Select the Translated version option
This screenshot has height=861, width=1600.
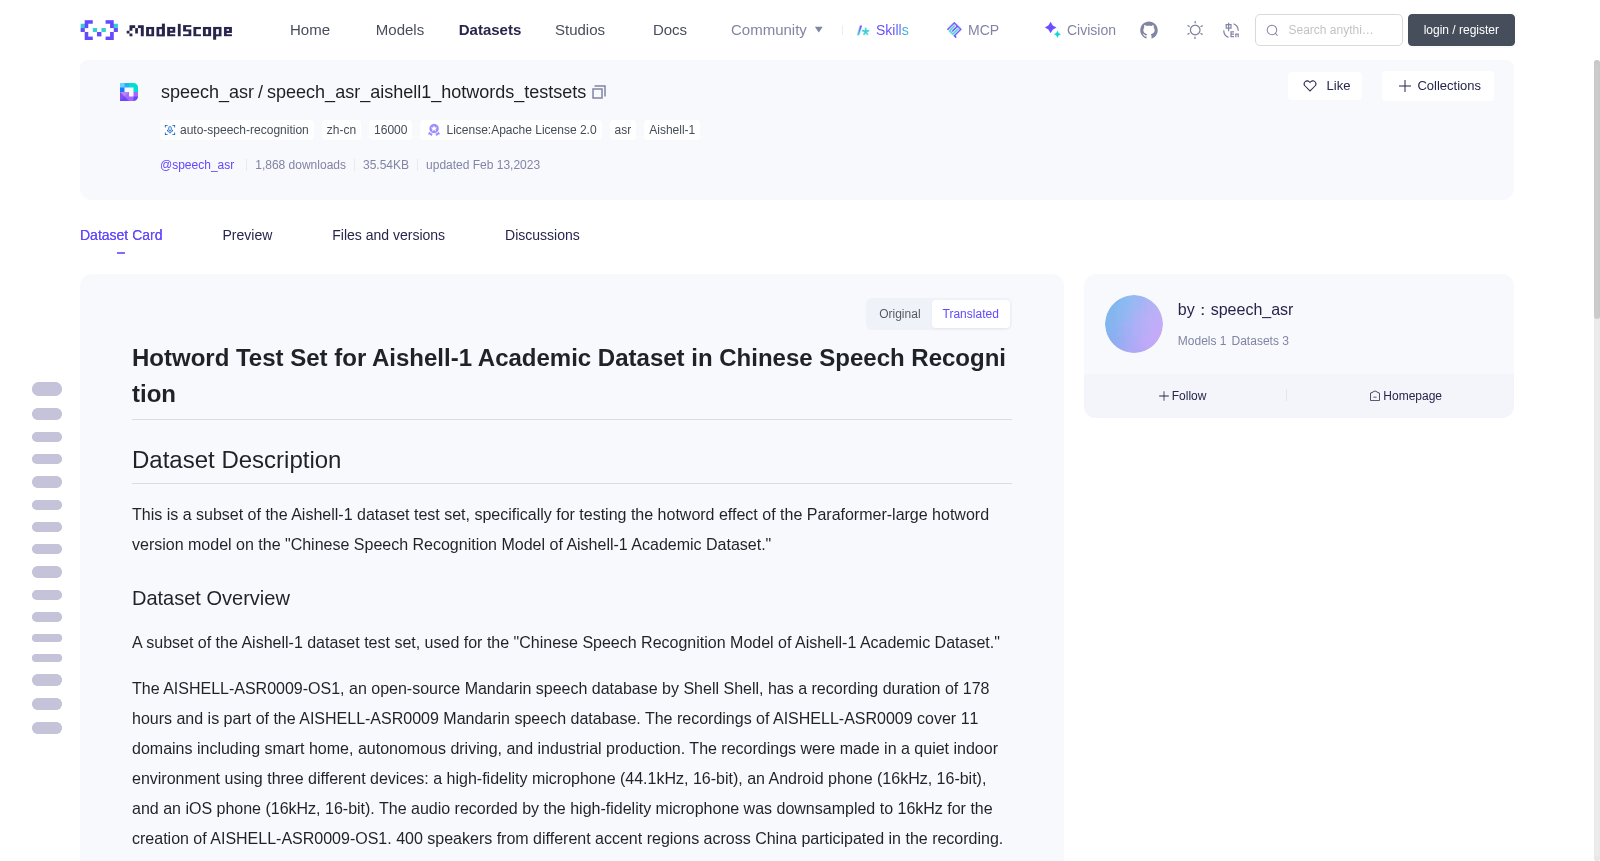tap(970, 314)
